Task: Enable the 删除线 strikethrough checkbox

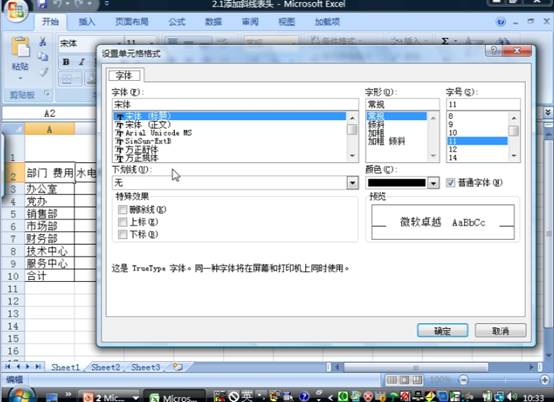Action: (x=123, y=210)
